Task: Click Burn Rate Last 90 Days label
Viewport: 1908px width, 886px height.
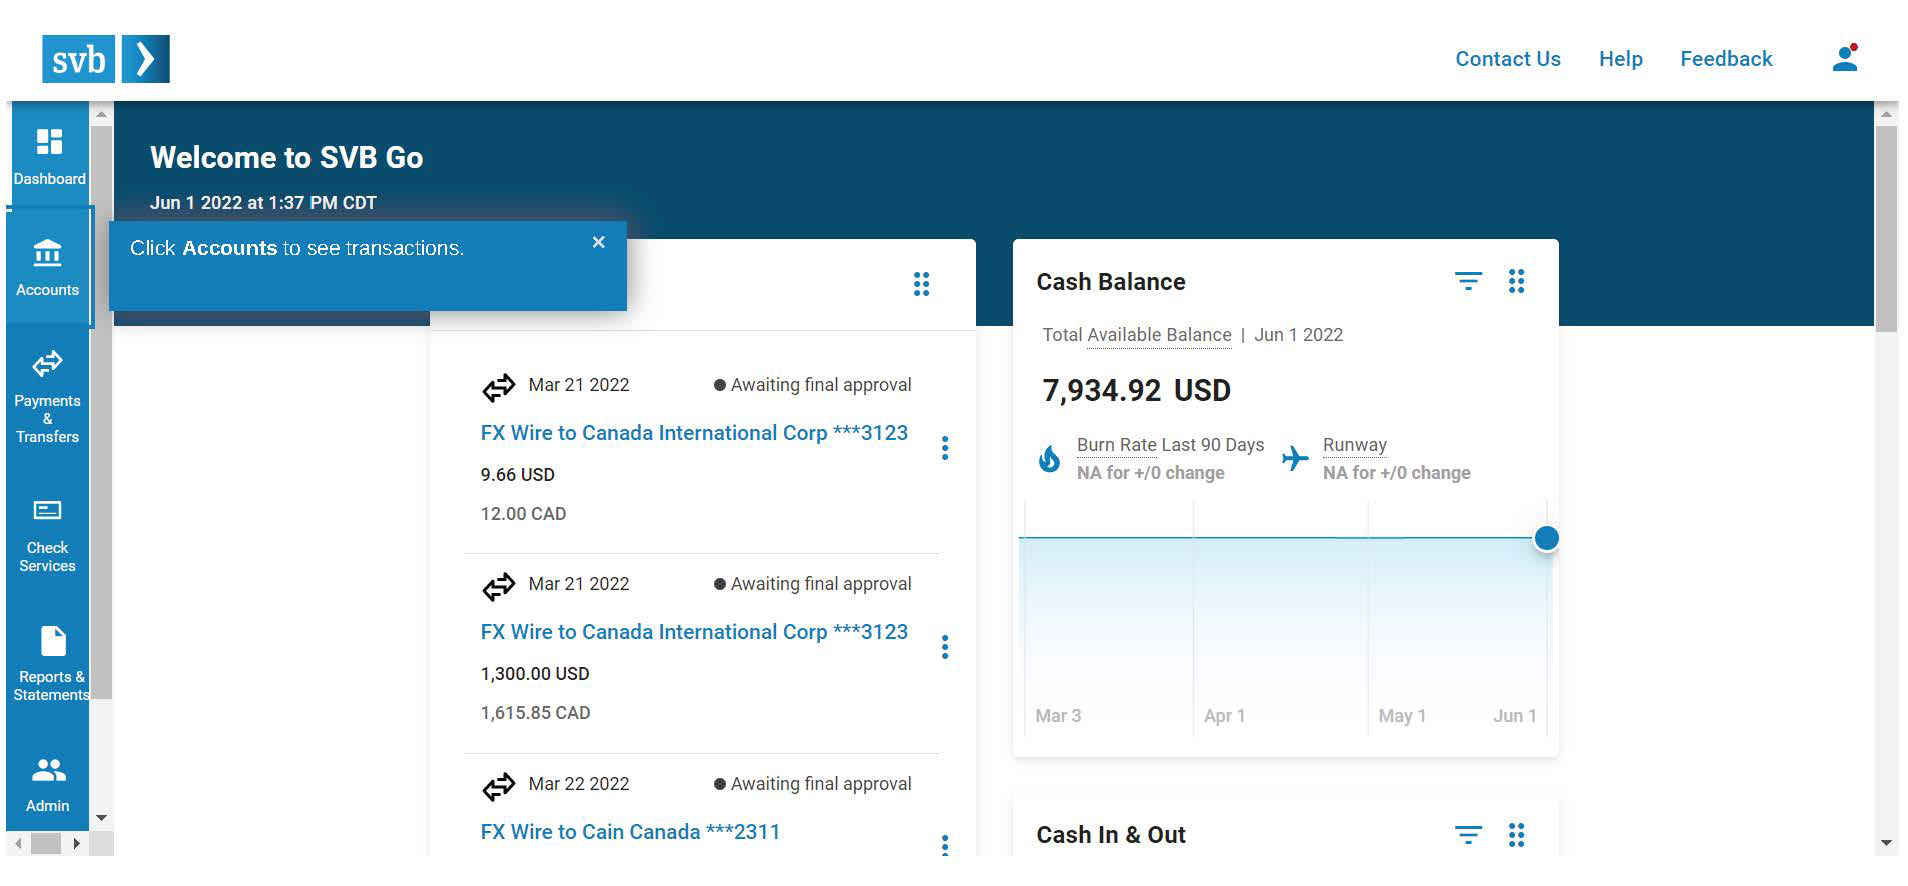Action: coord(1170,445)
